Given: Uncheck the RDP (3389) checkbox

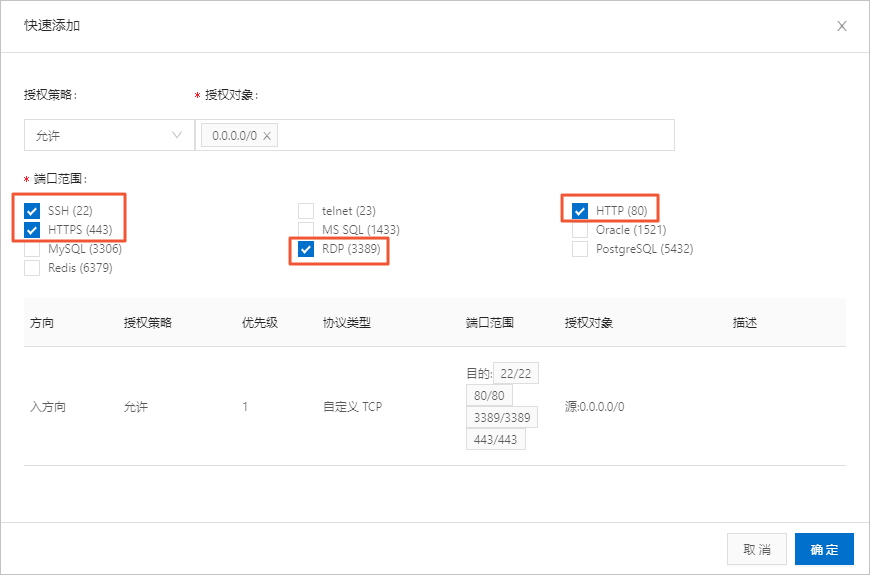Looking at the screenshot, I should (x=306, y=249).
